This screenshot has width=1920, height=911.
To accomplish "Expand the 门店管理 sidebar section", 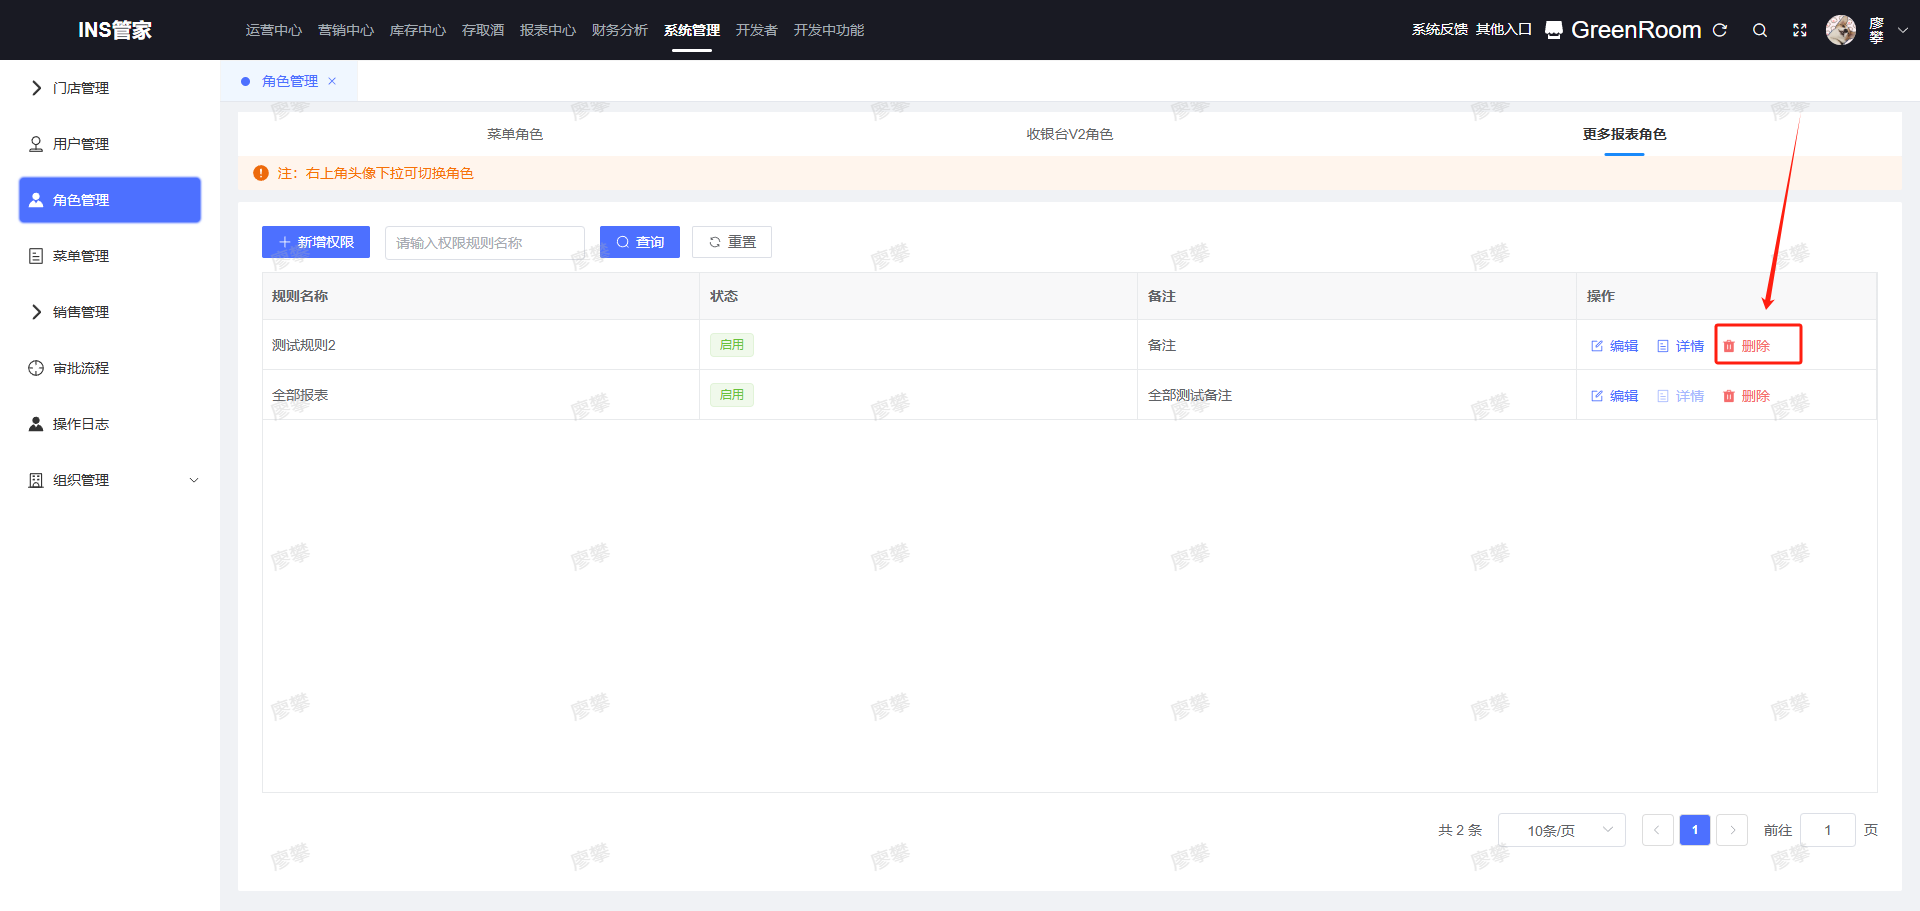I will point(36,88).
